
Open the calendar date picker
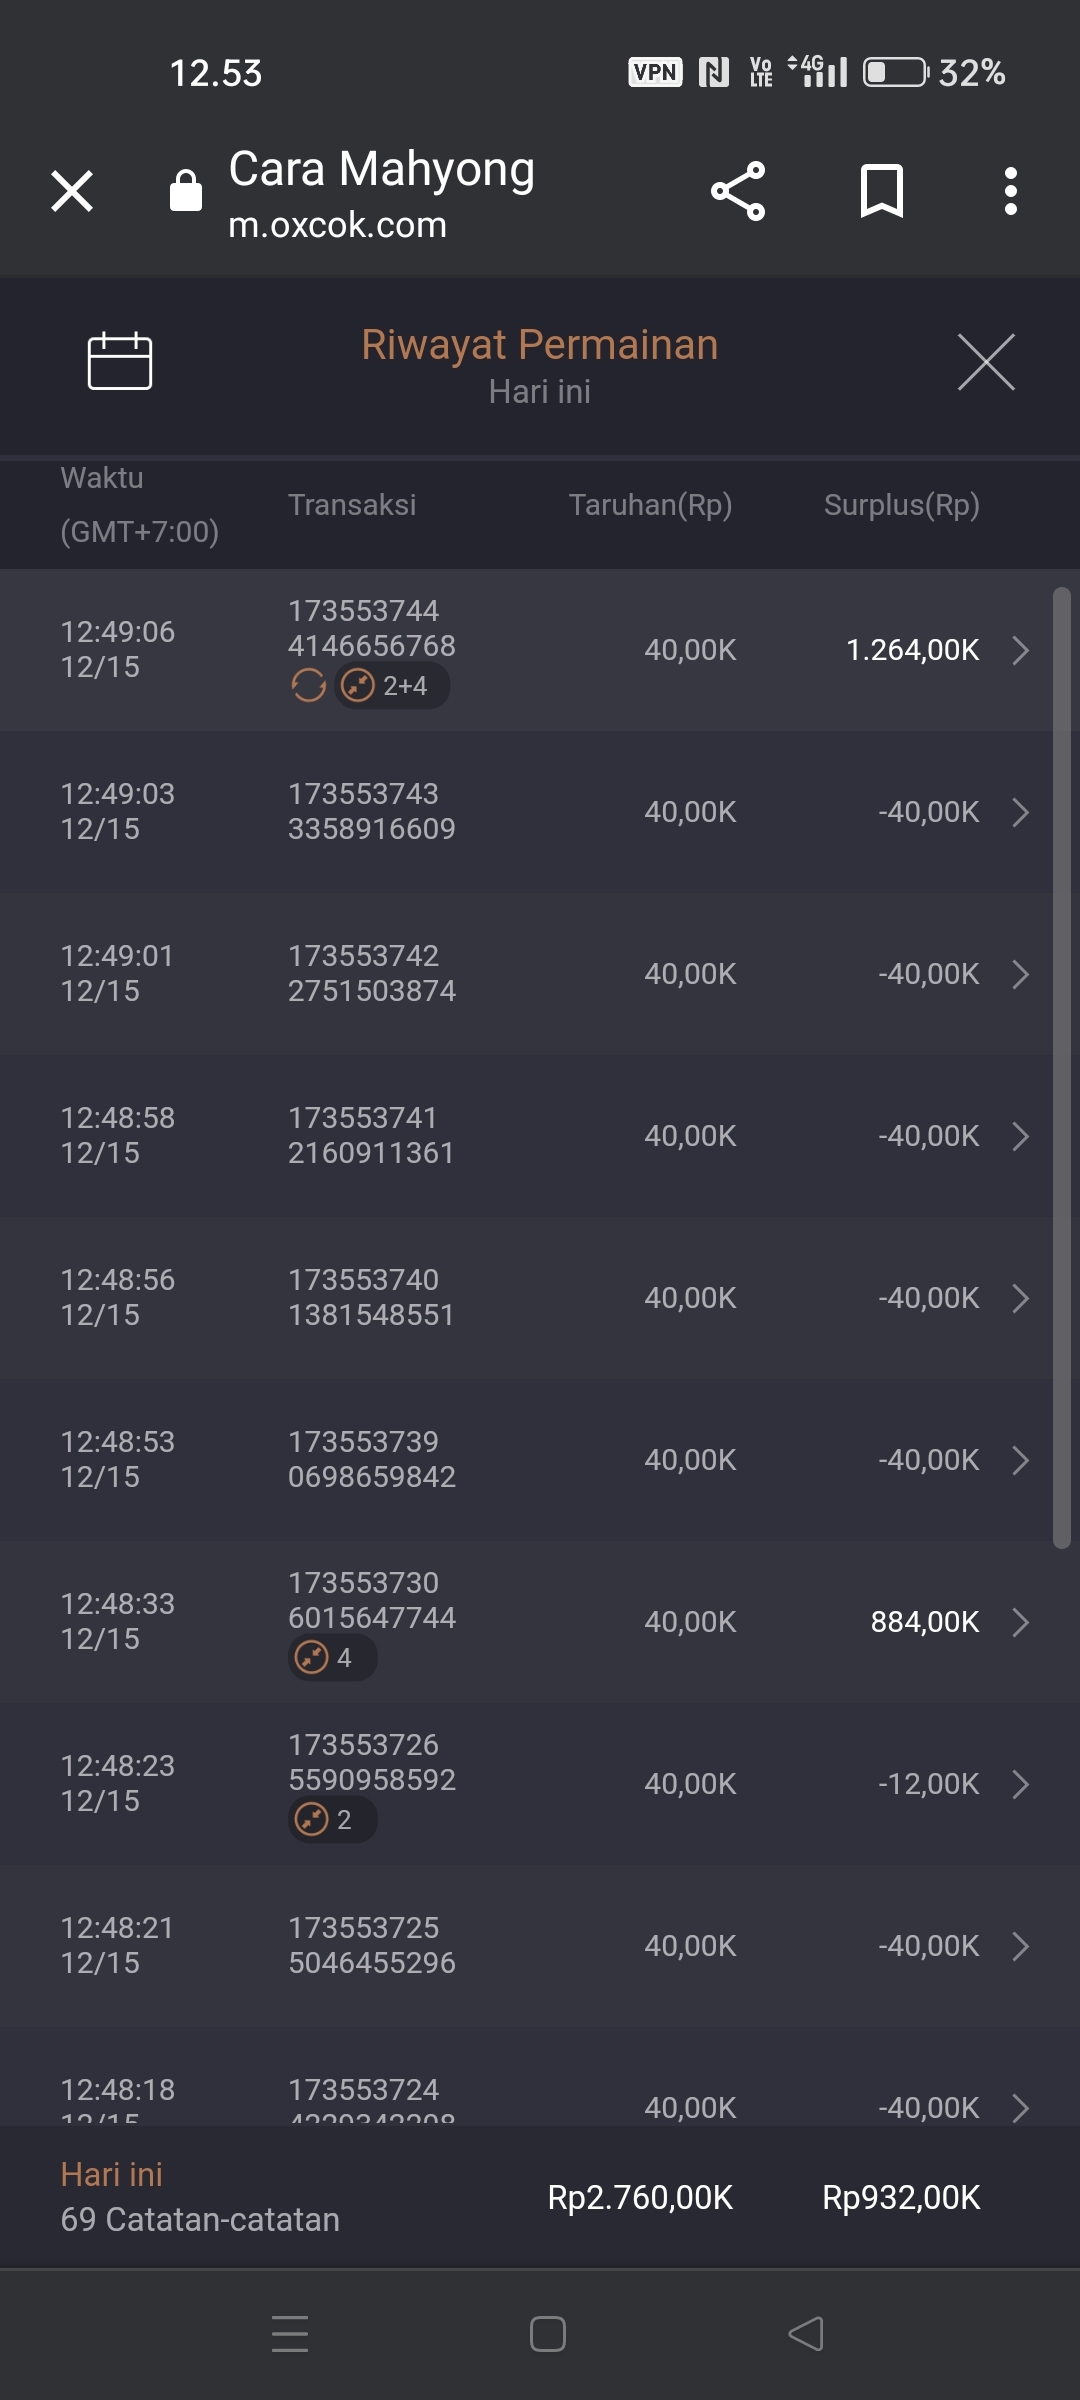[120, 360]
